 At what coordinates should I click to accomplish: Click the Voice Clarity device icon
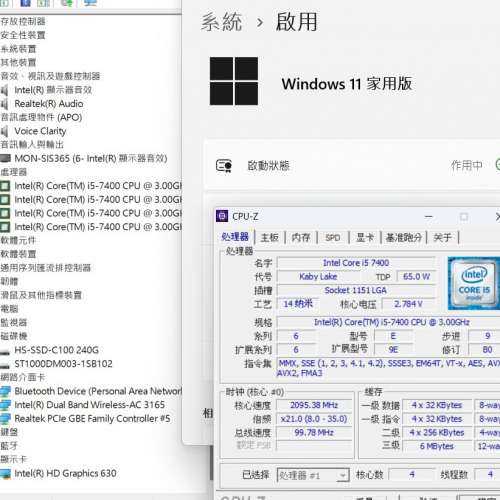[4, 131]
